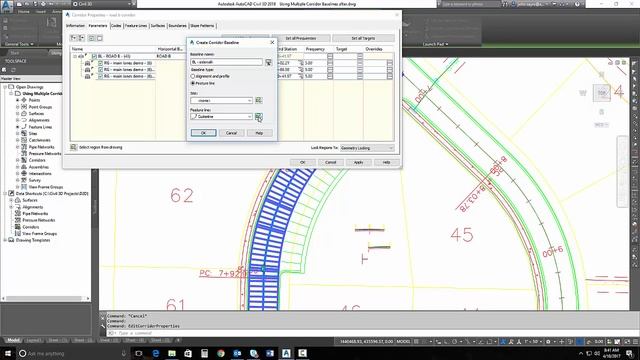
Task: Open Windows notification center icon
Action: point(629,353)
